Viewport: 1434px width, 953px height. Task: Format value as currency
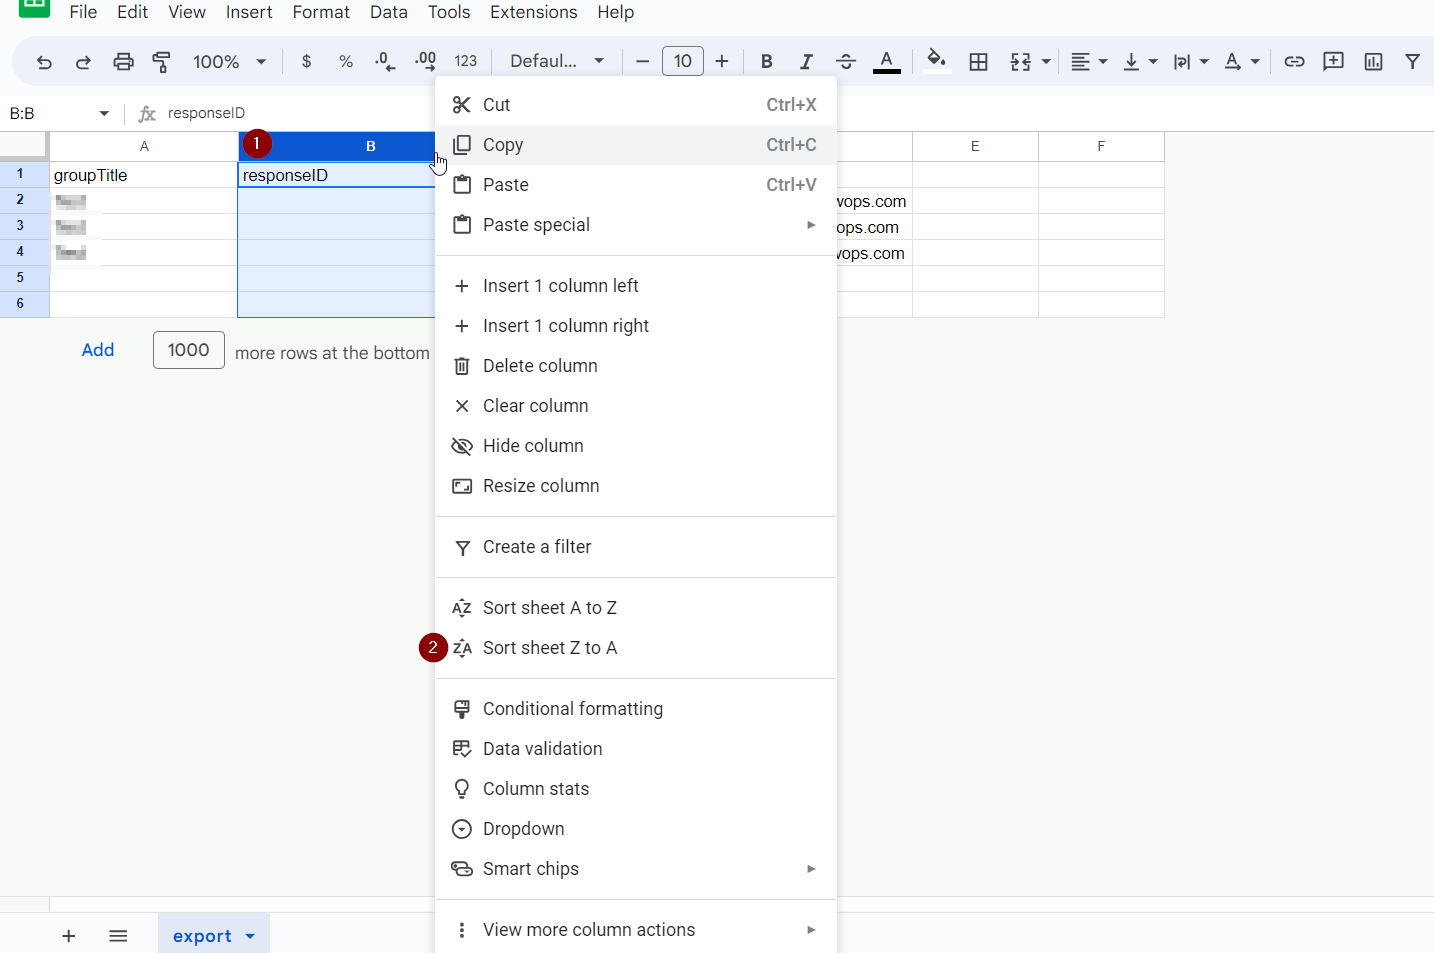tap(306, 61)
